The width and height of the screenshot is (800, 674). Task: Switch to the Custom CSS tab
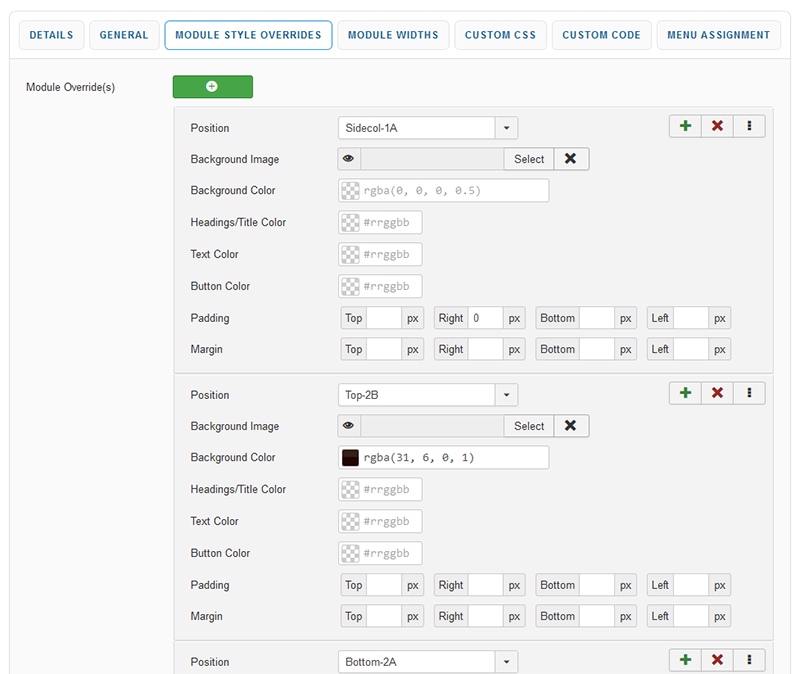click(x=500, y=35)
